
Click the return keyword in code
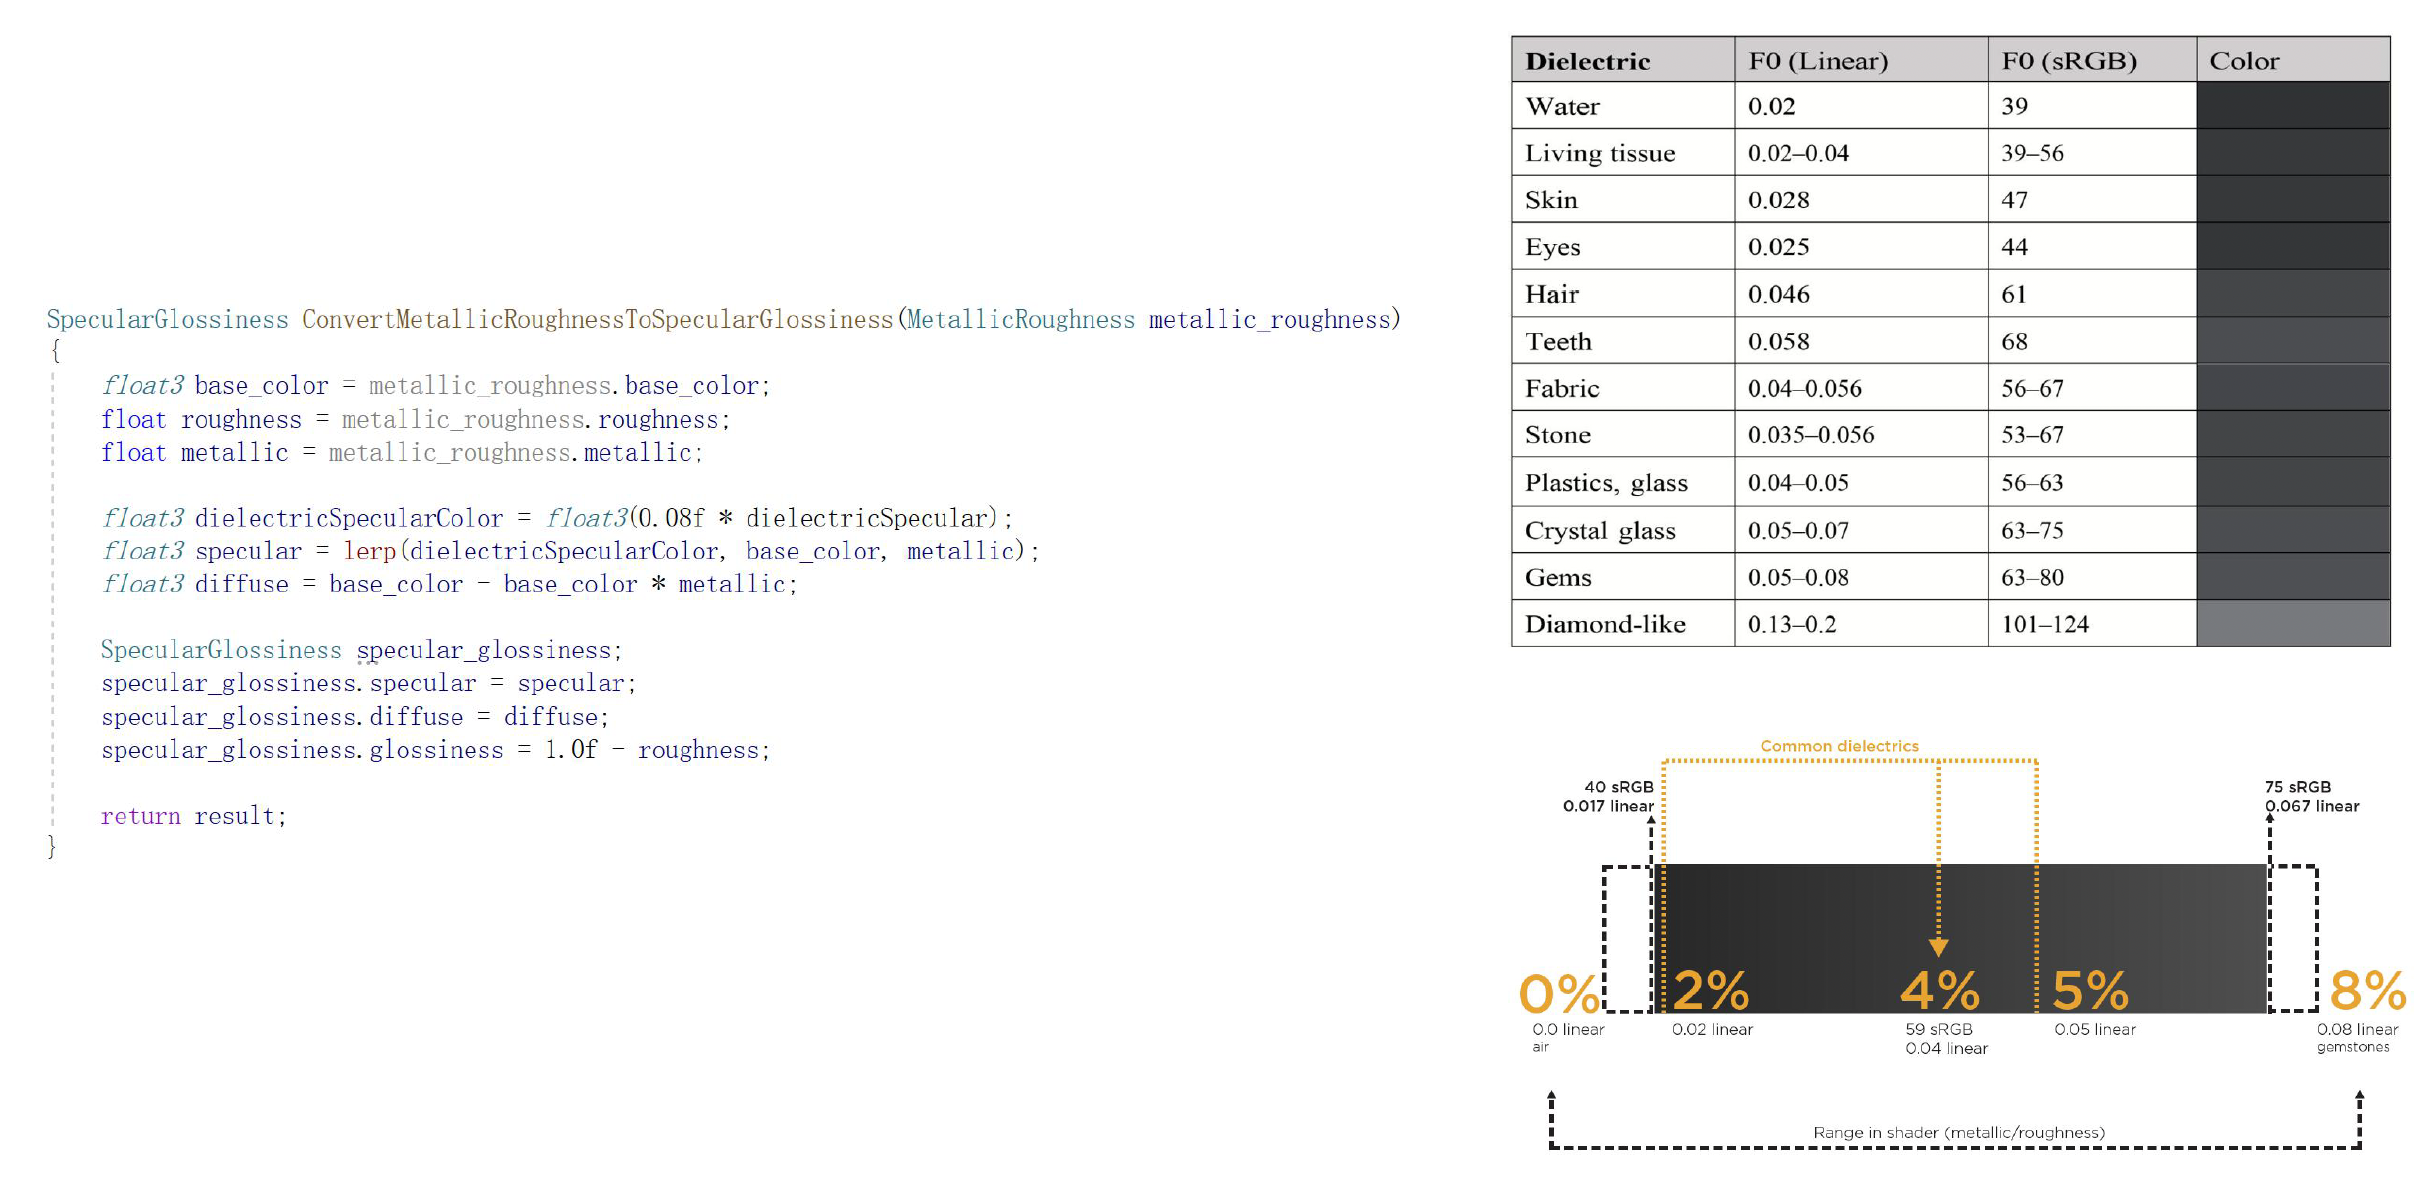point(140,816)
